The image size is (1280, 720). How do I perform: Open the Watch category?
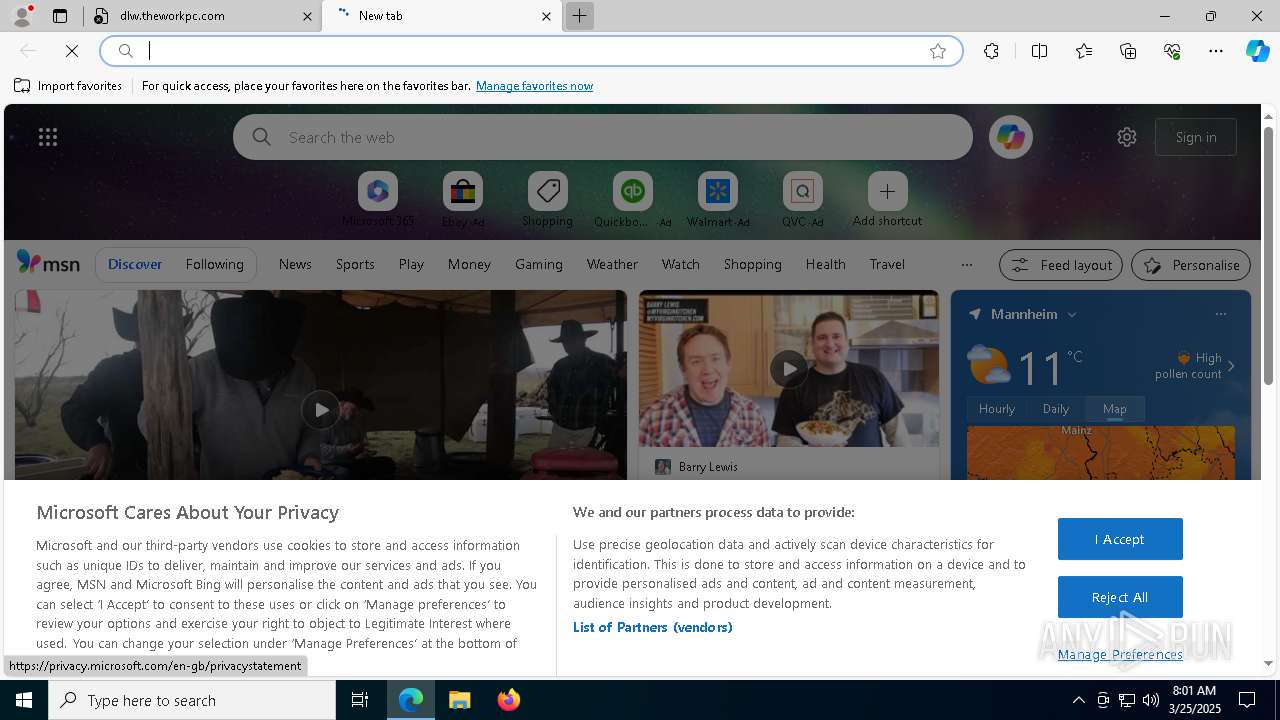coord(681,264)
